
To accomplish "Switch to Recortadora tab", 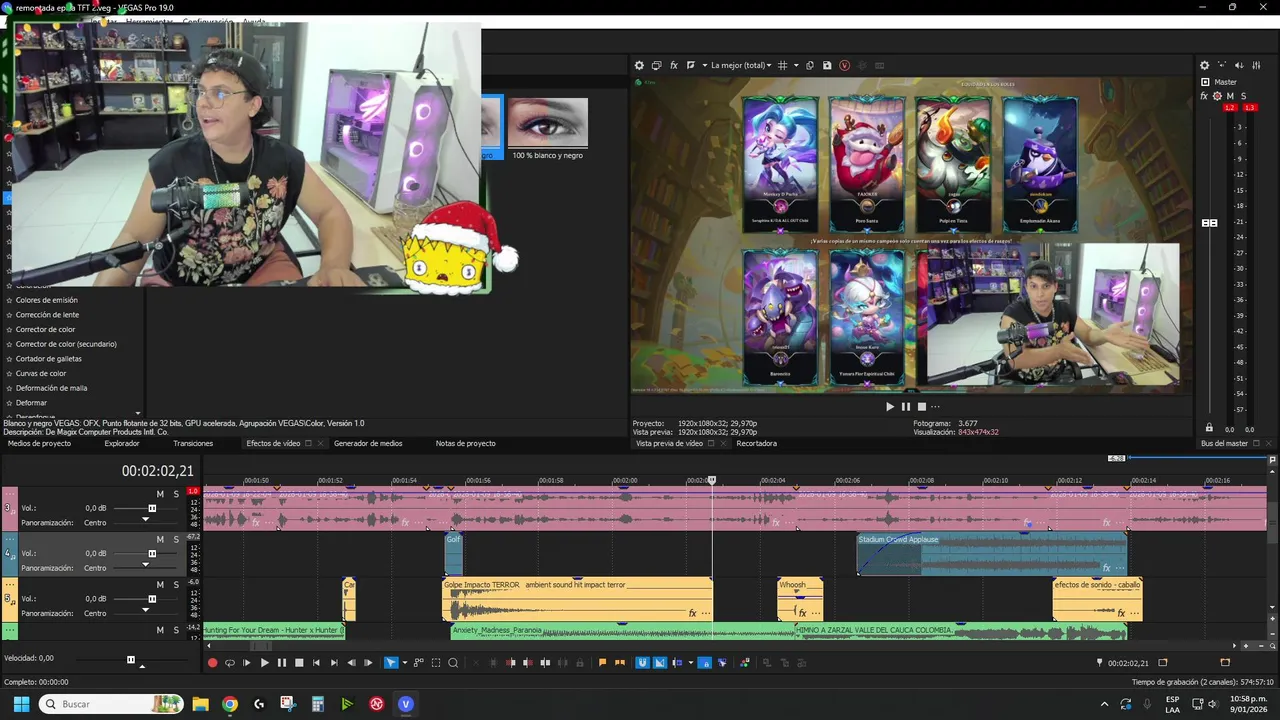I will pyautogui.click(x=756, y=443).
